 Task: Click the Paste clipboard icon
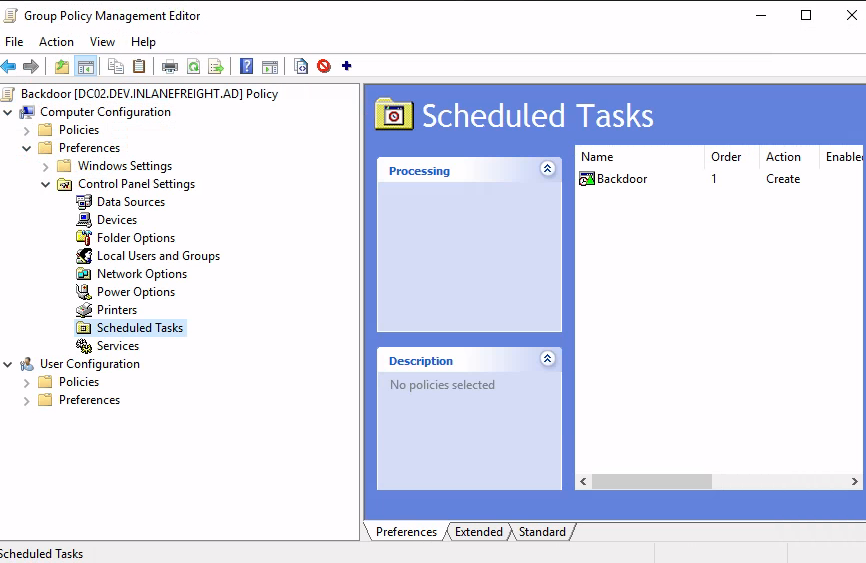[x=139, y=67]
